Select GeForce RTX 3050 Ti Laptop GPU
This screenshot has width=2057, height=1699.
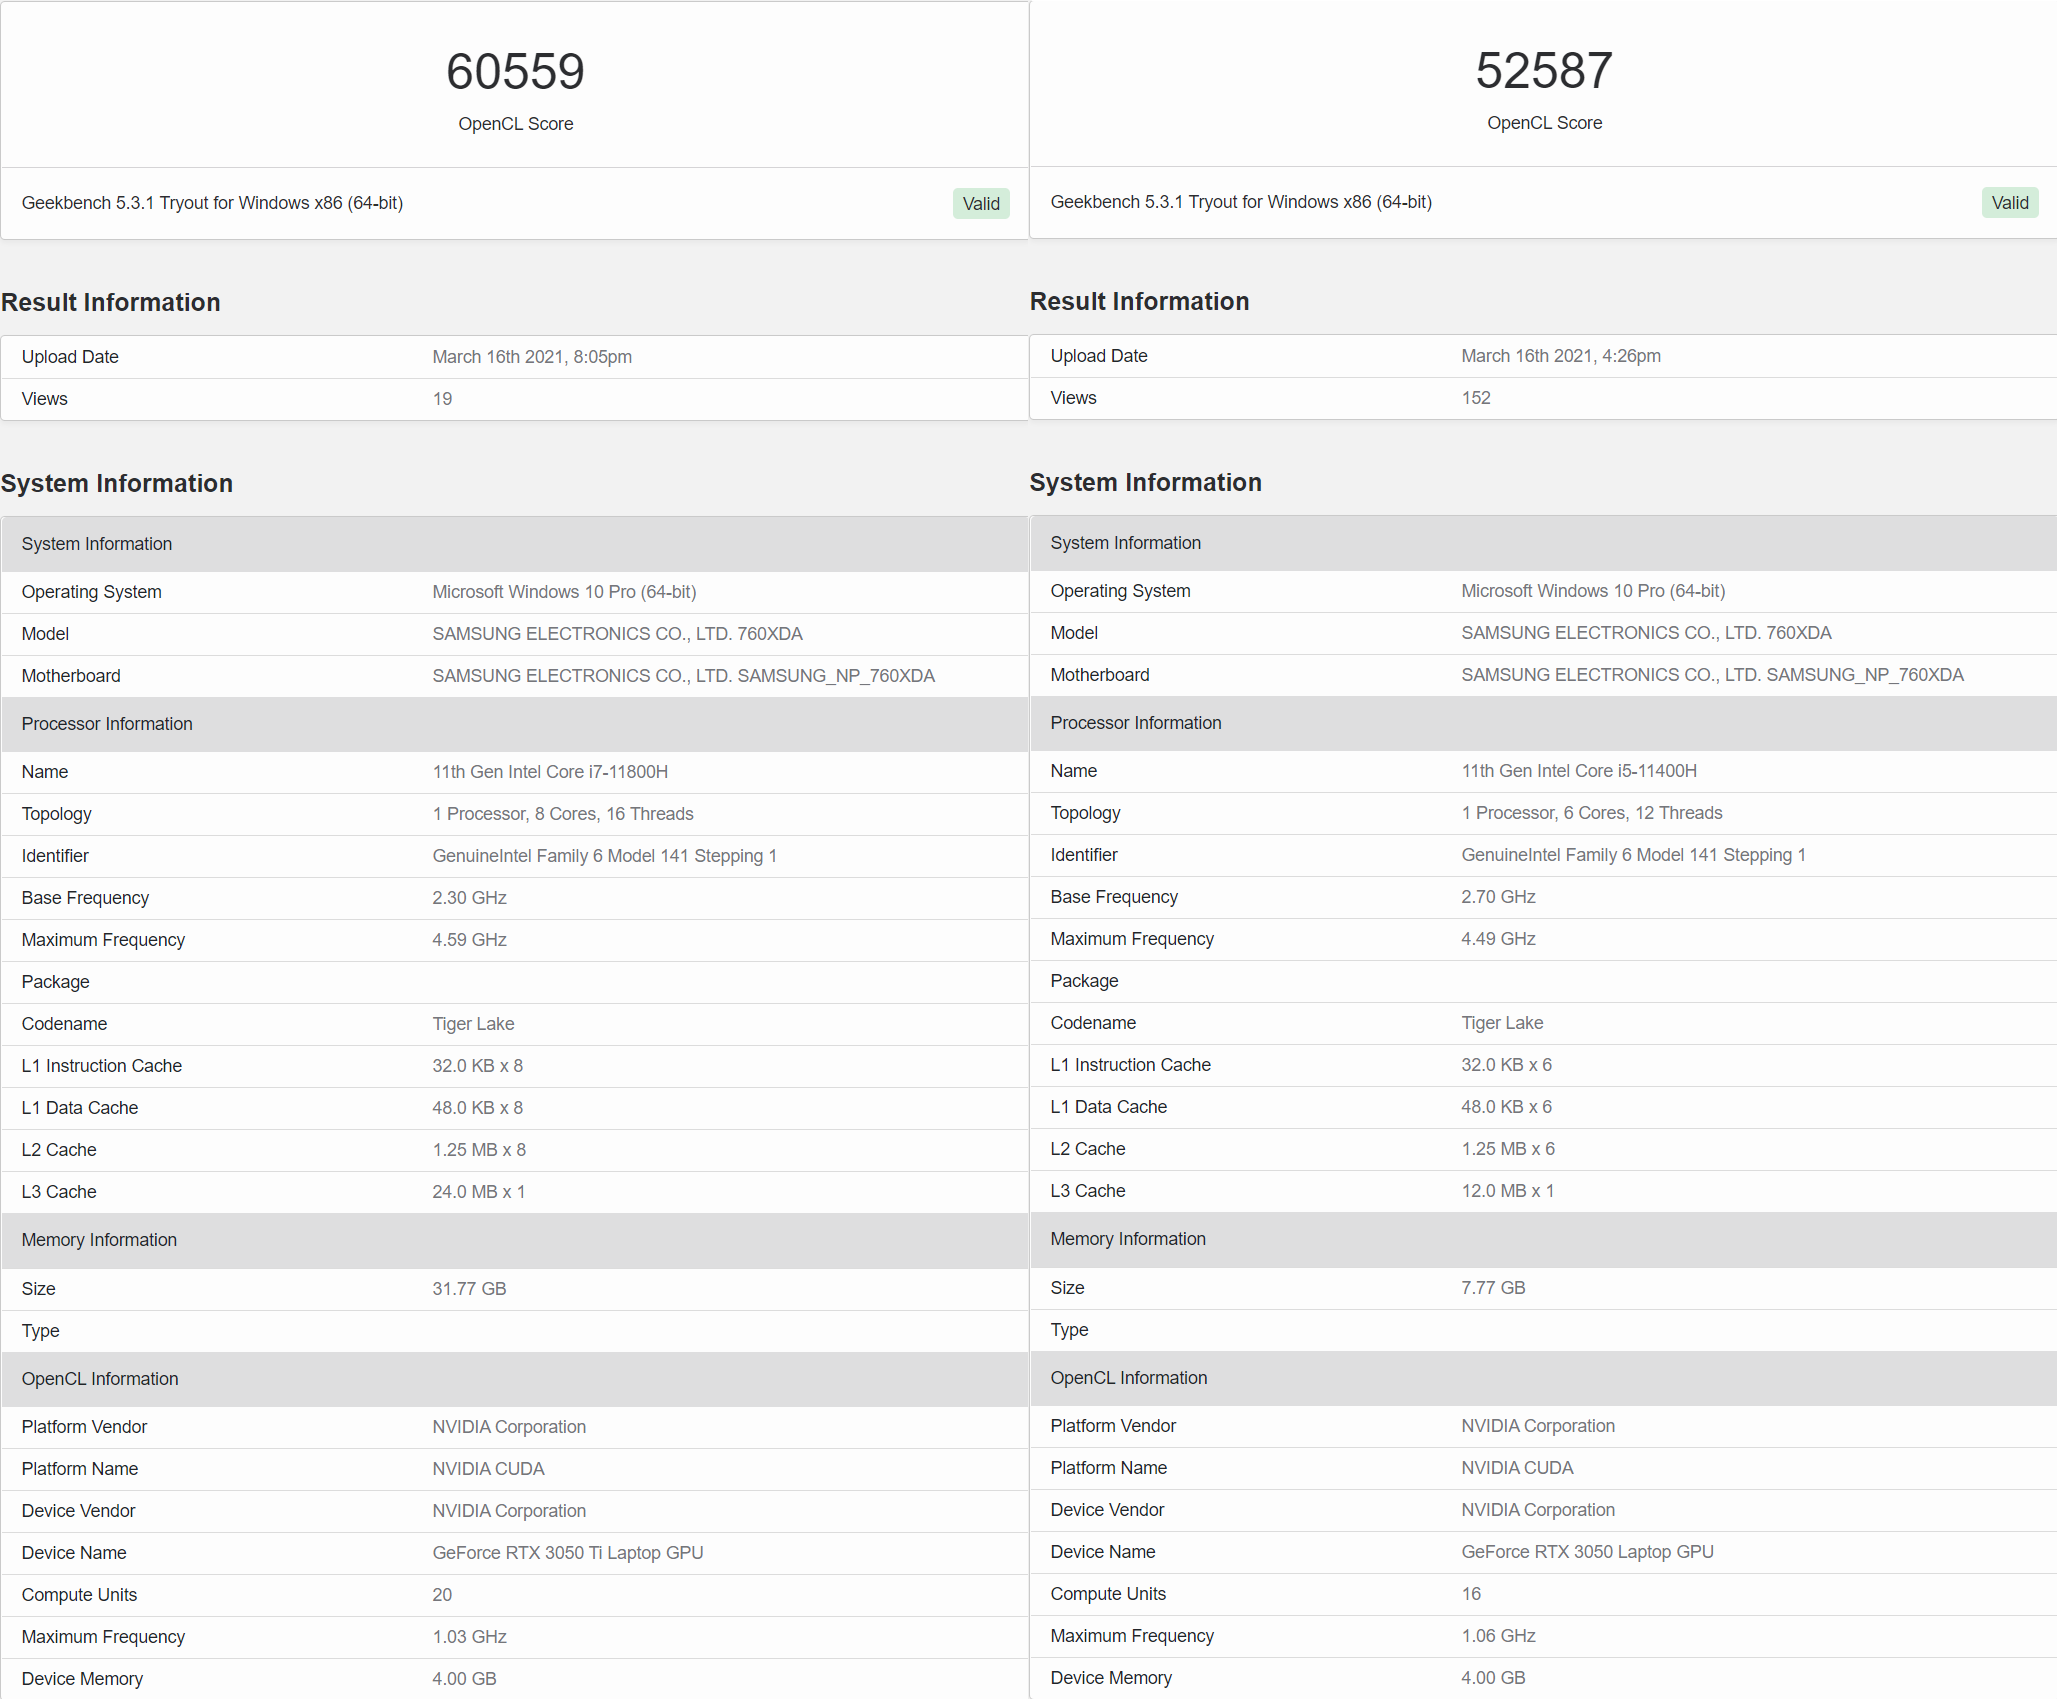[568, 1553]
